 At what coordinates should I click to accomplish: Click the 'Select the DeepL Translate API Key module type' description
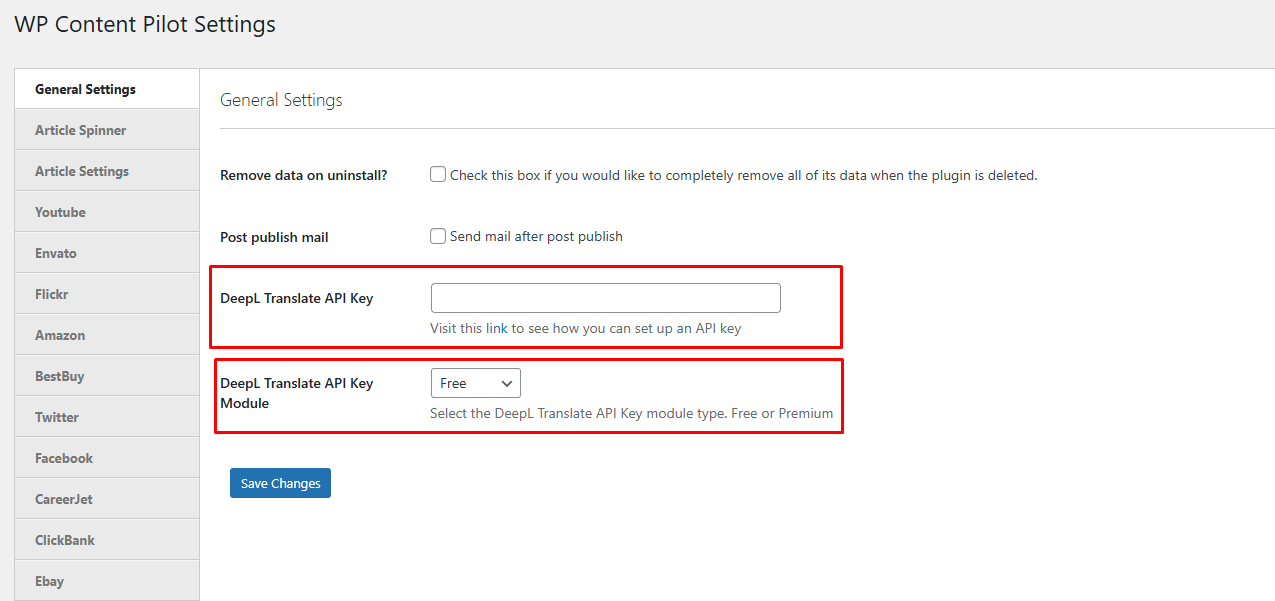click(x=632, y=413)
